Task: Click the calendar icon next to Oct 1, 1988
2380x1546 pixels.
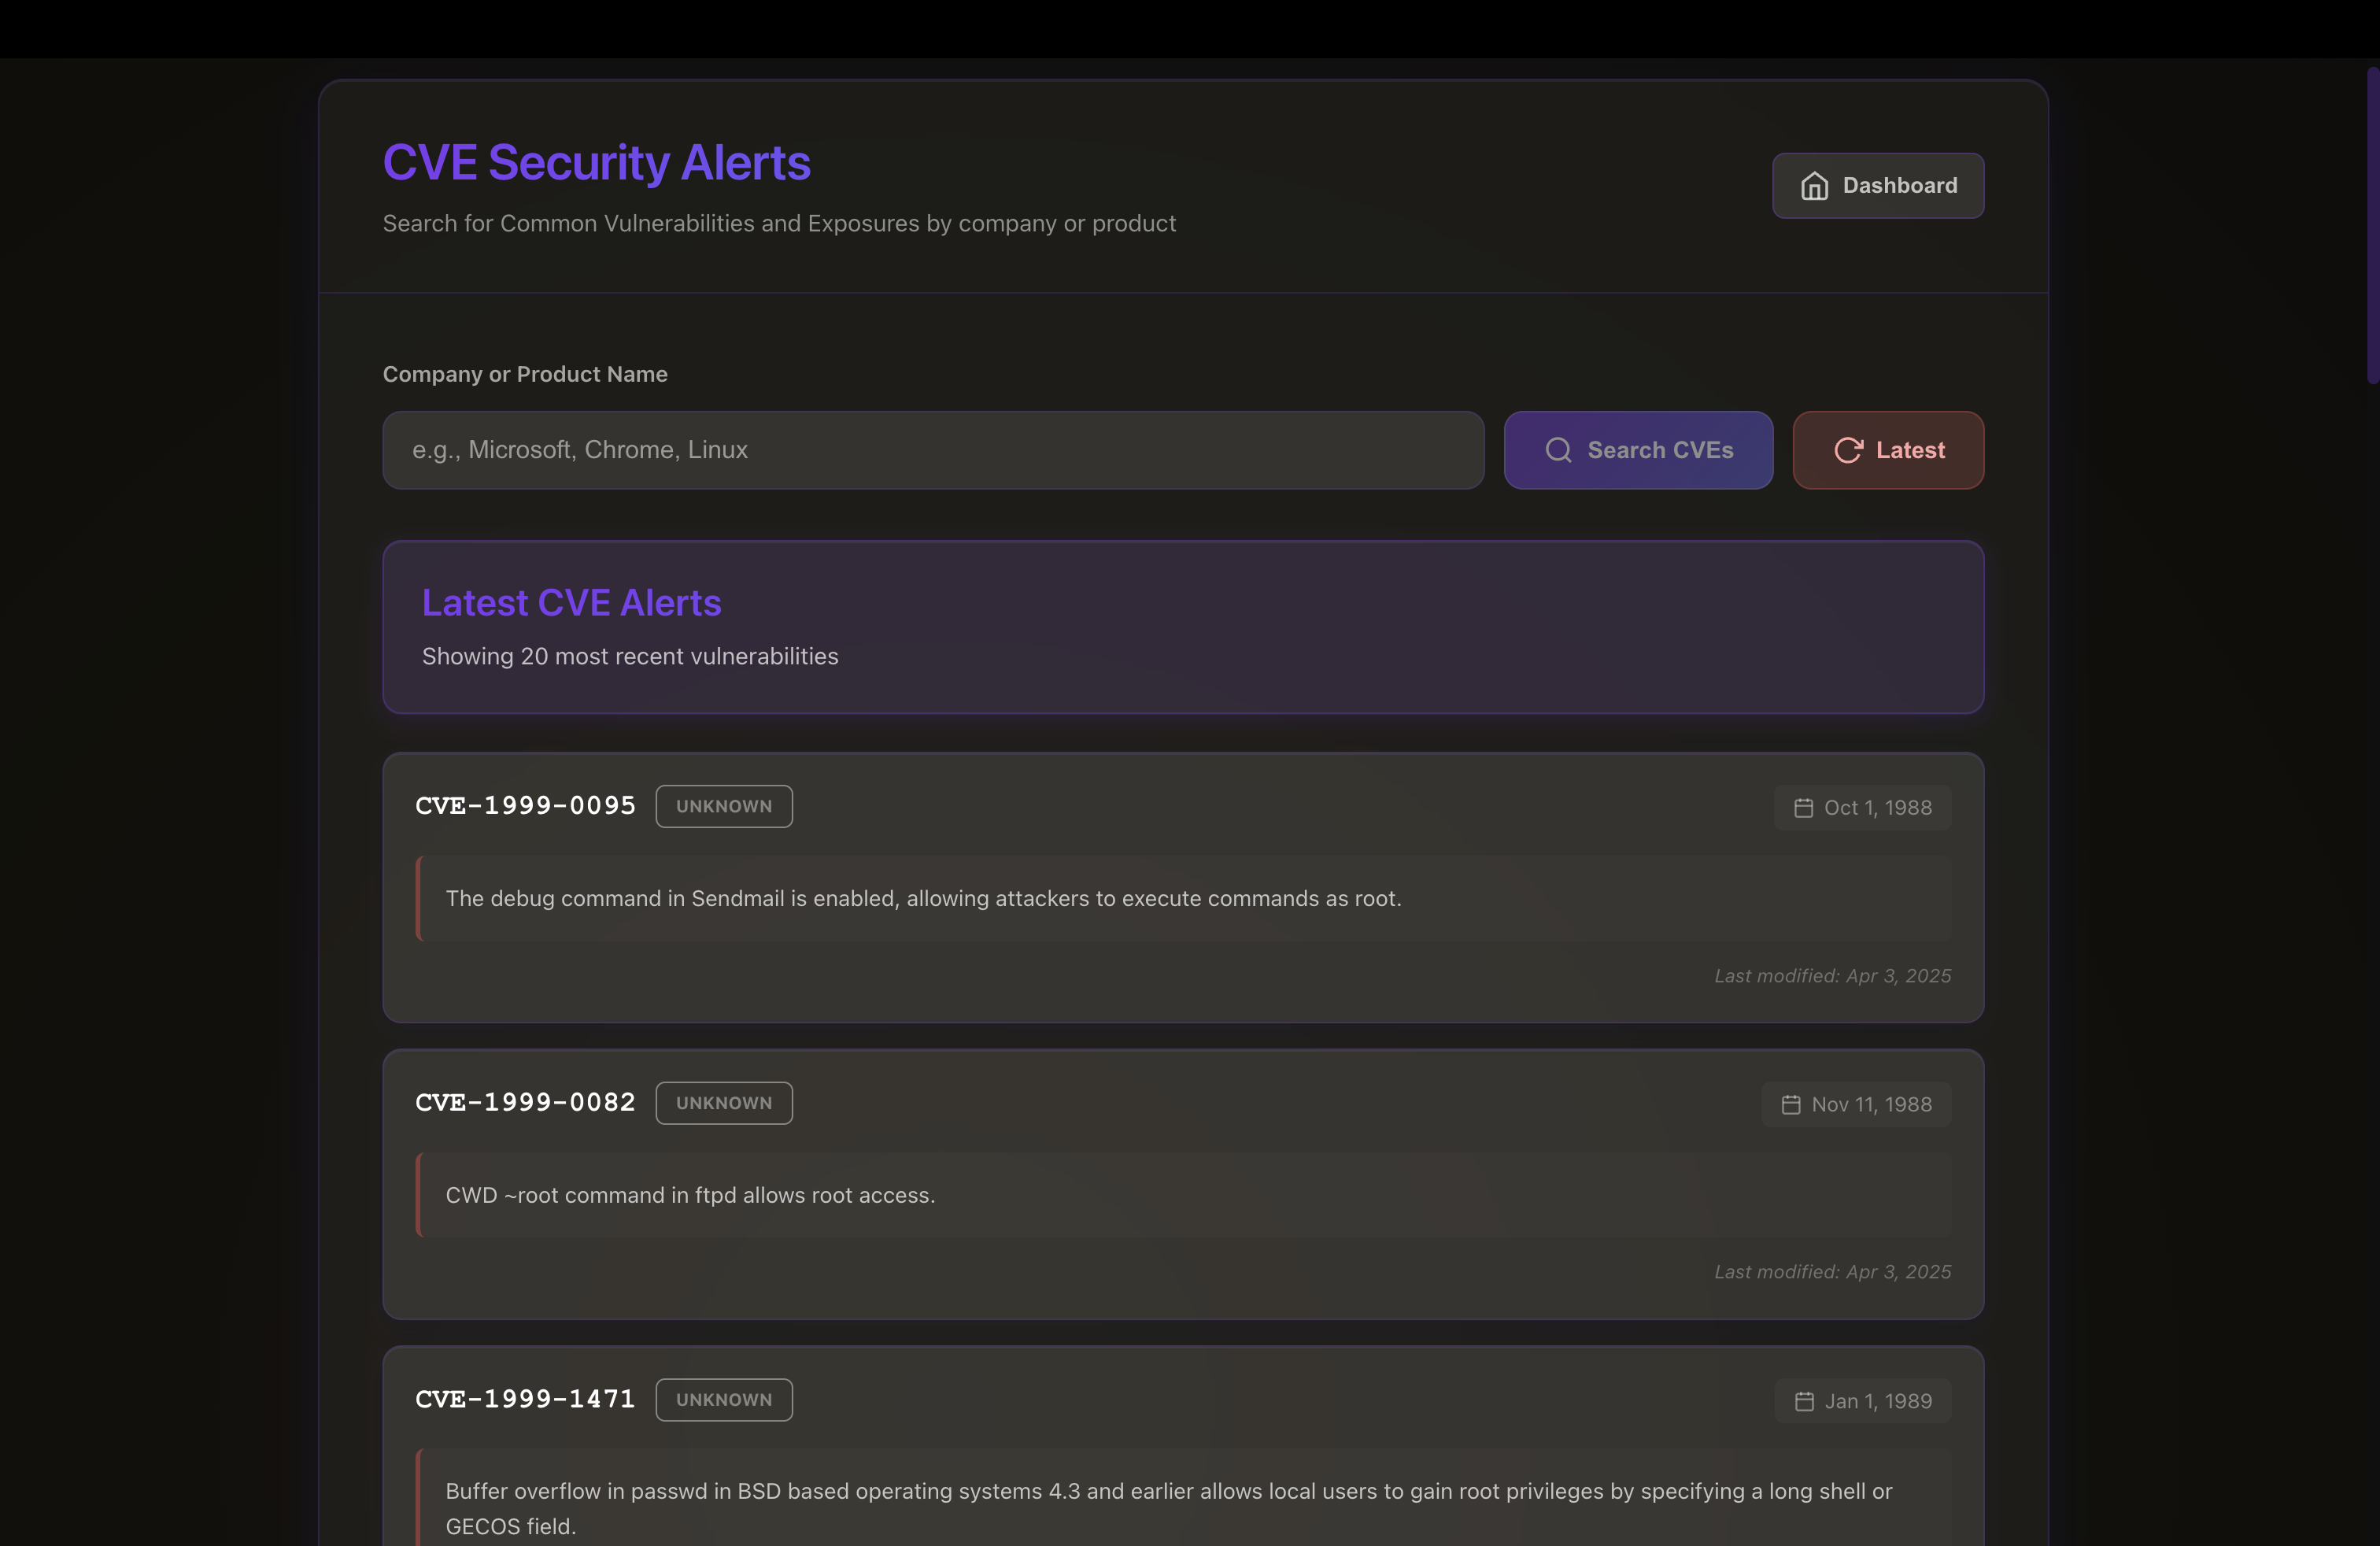Action: click(x=1804, y=807)
